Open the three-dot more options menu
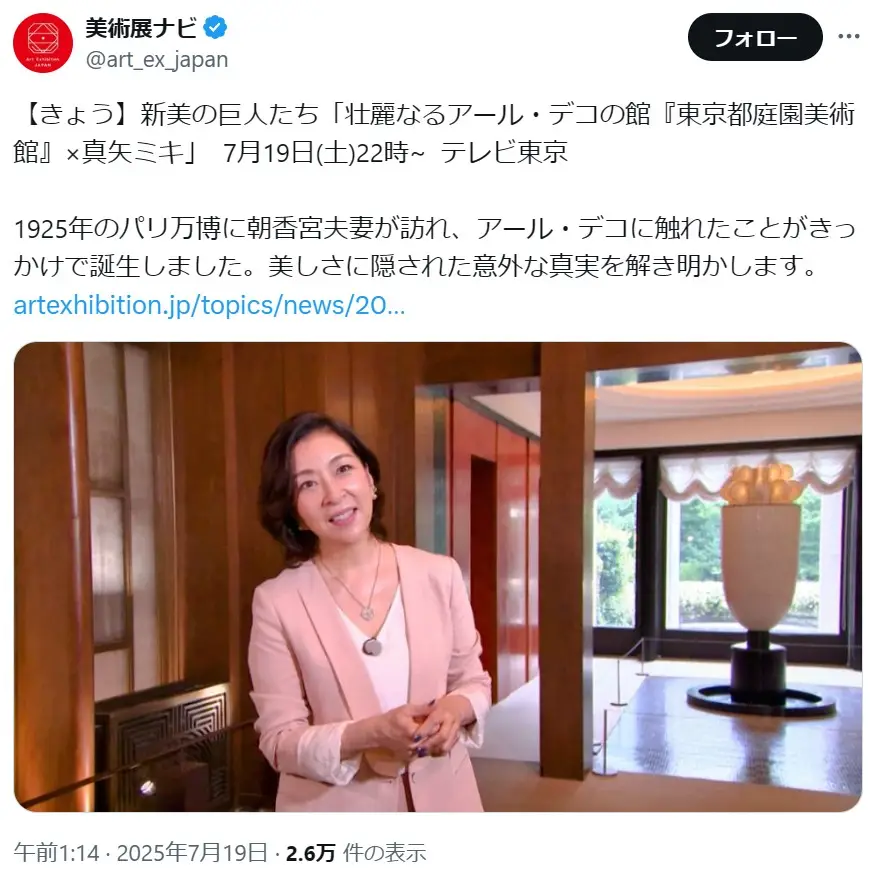This screenshot has width=877, height=874. pos(848,36)
